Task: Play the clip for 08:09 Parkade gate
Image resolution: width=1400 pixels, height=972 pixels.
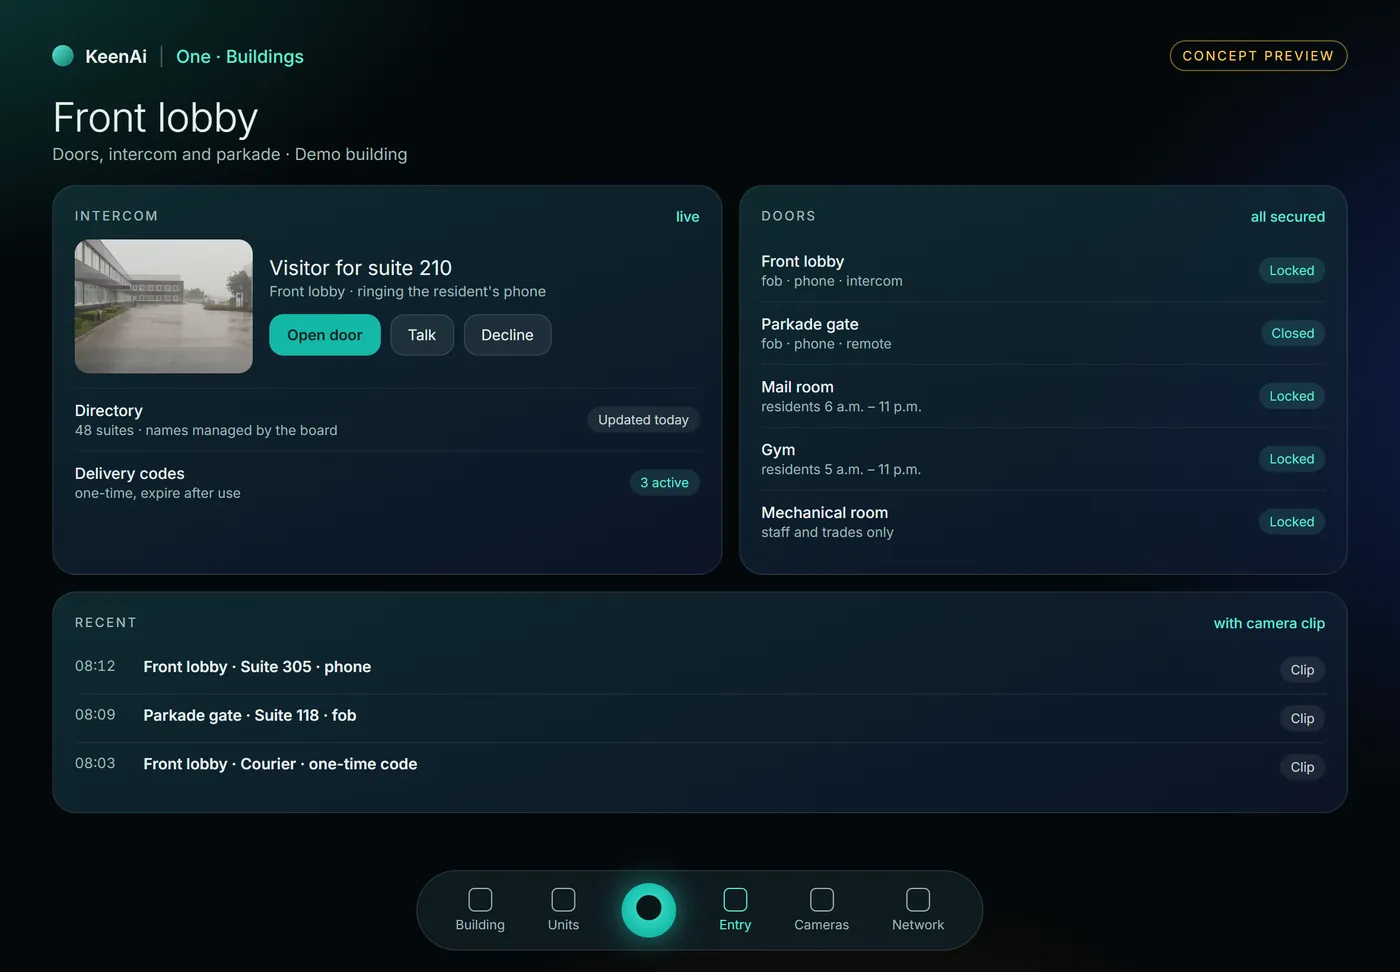Action: (x=1302, y=718)
